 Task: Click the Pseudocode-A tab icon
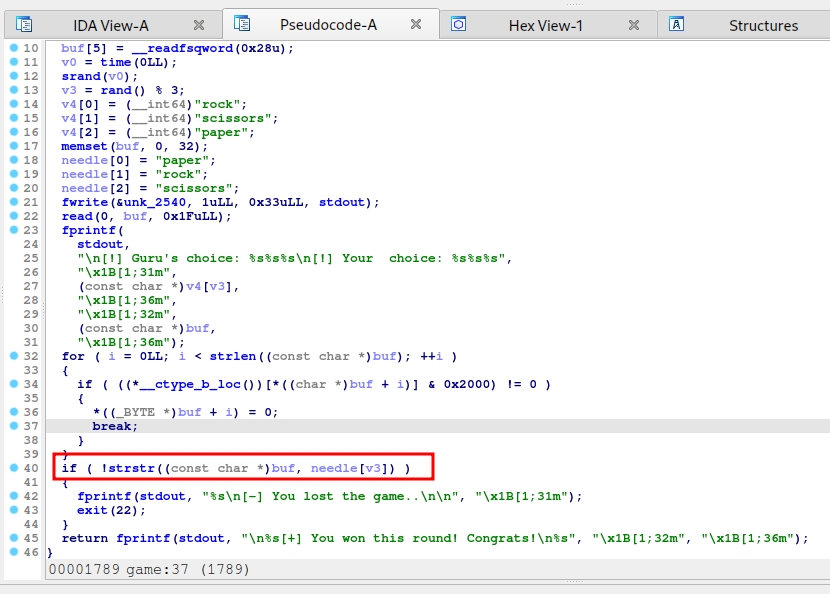(x=242, y=25)
